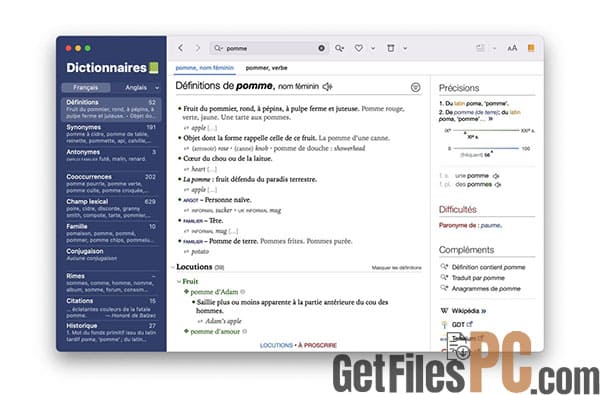Click the circle icon after pomme d'amour
The width and height of the screenshot is (600, 395).
(245, 331)
